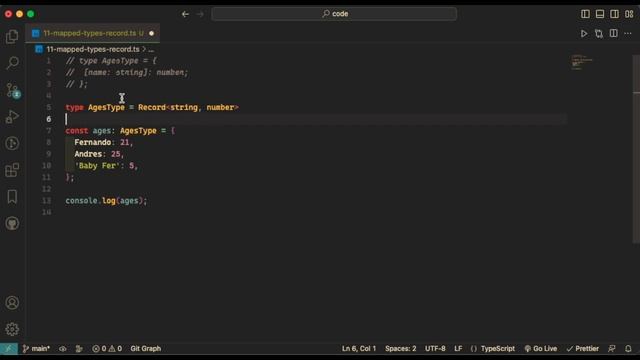640x360 pixels.
Task: Click 11-mapped-types-record.ts in the breadcrumb
Action: point(93,49)
